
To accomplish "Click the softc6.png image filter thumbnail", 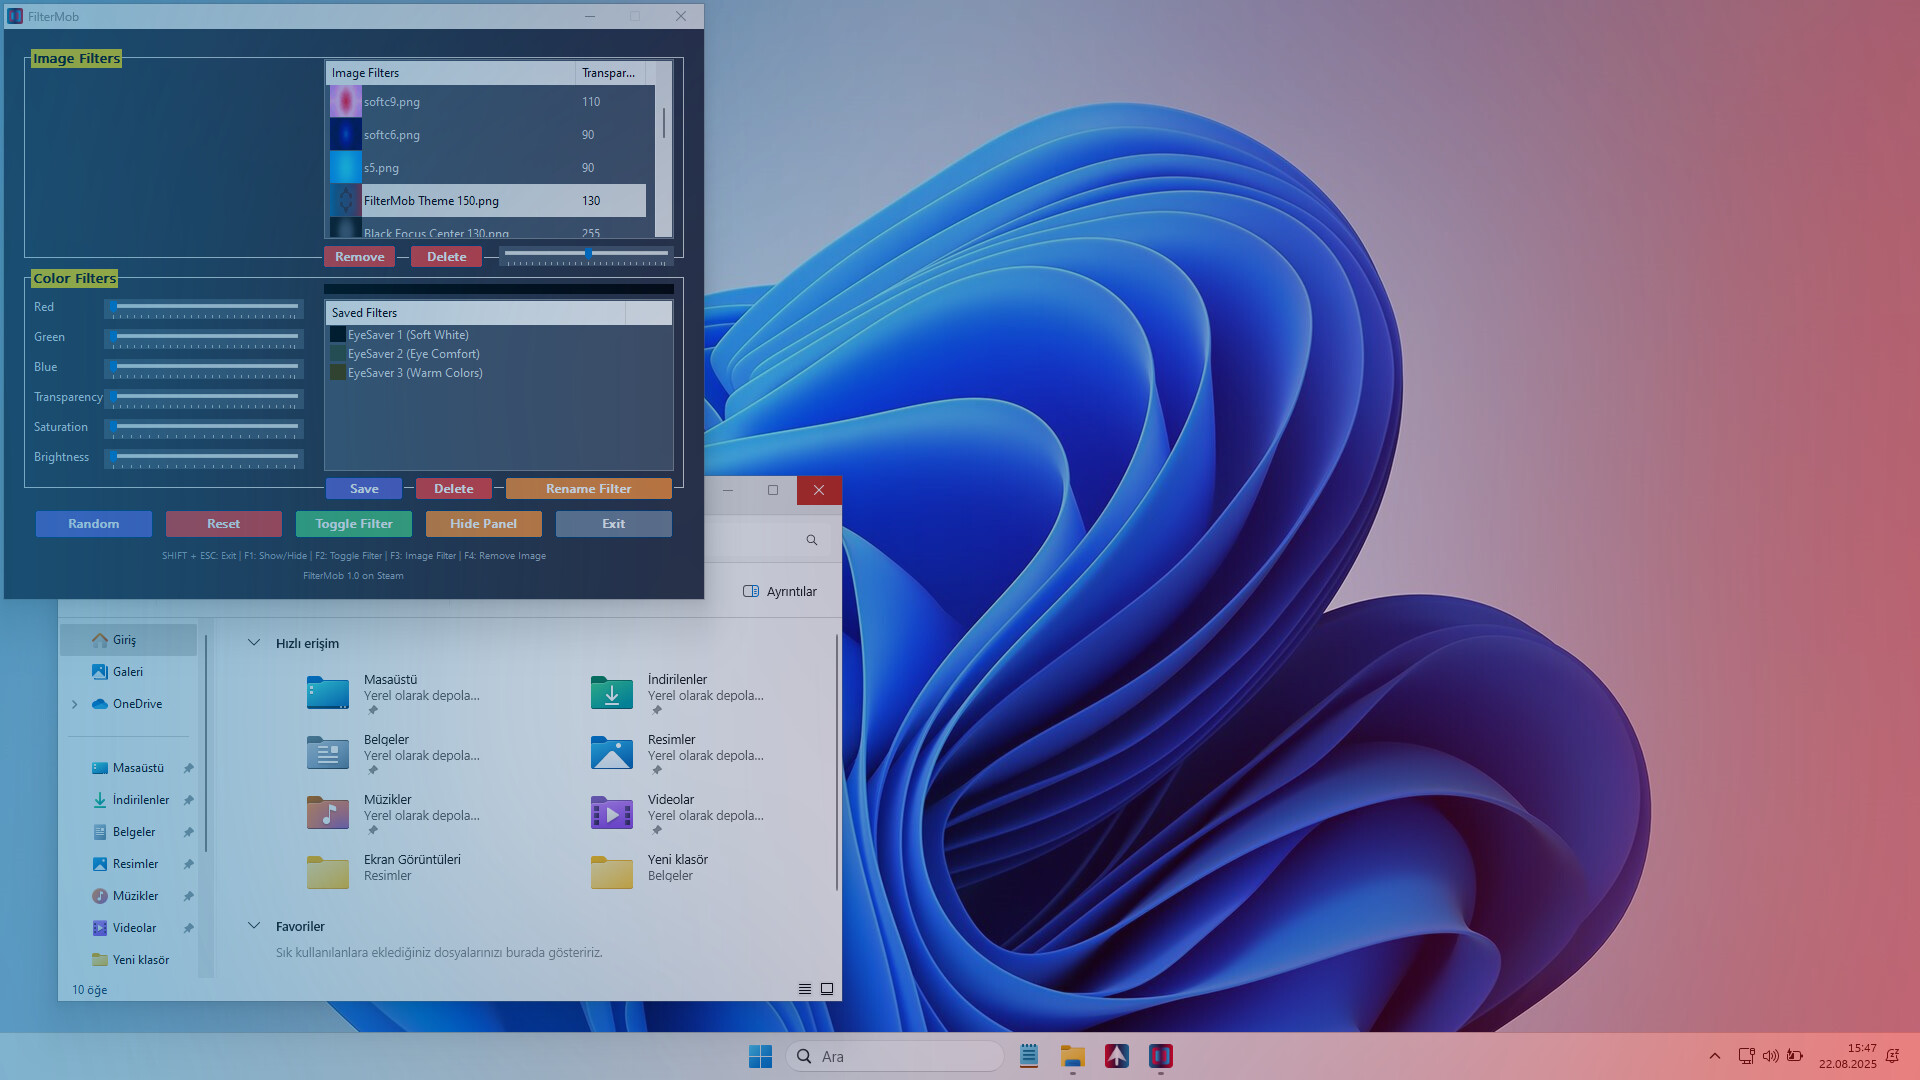I will (x=345, y=134).
